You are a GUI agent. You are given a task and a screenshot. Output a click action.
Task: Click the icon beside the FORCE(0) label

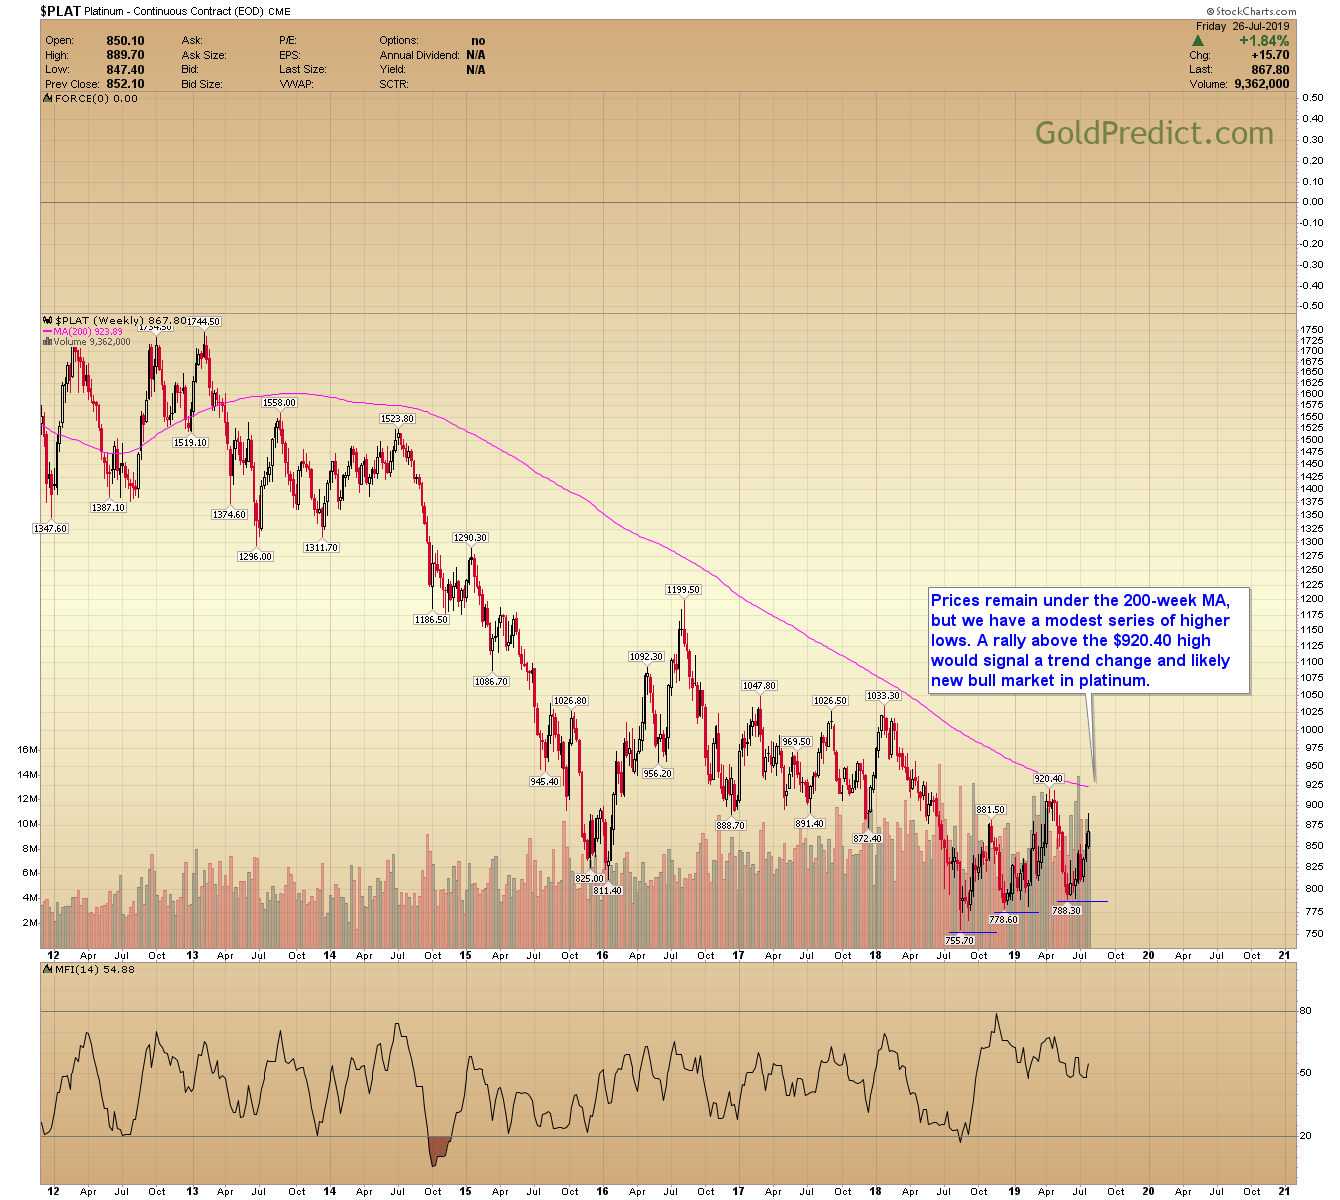pyautogui.click(x=48, y=99)
